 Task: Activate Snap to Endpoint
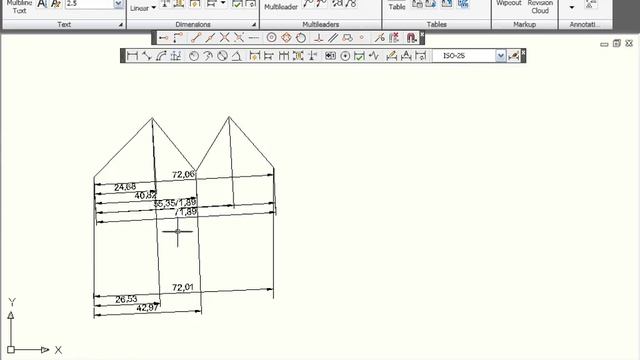click(196, 38)
